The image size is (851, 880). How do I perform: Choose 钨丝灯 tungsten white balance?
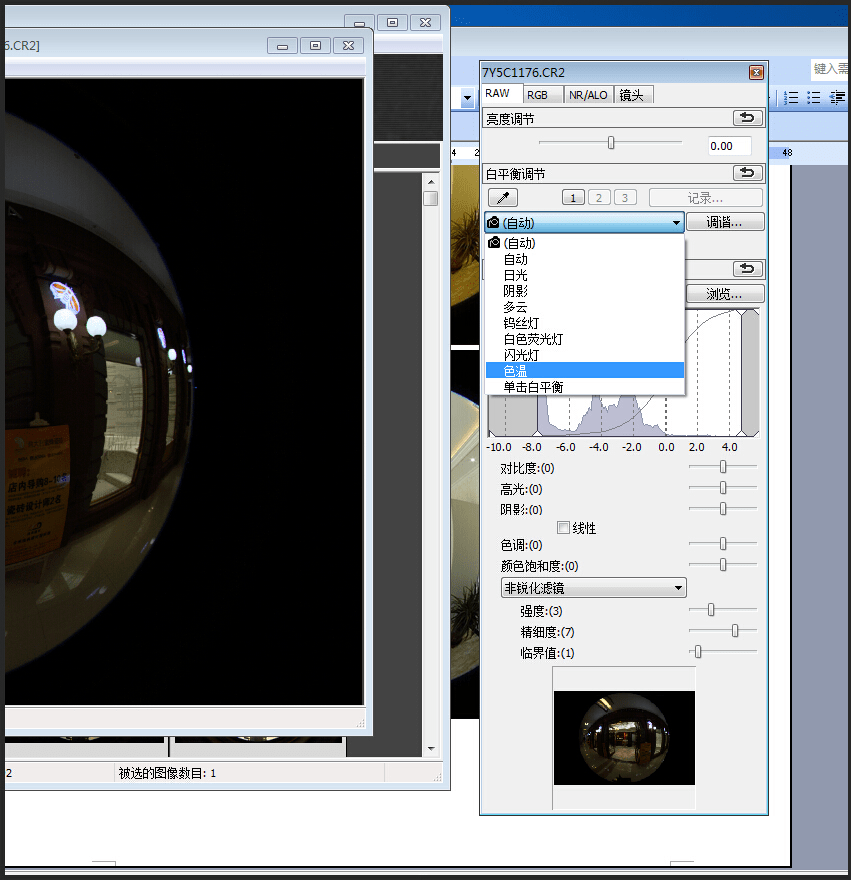point(584,323)
